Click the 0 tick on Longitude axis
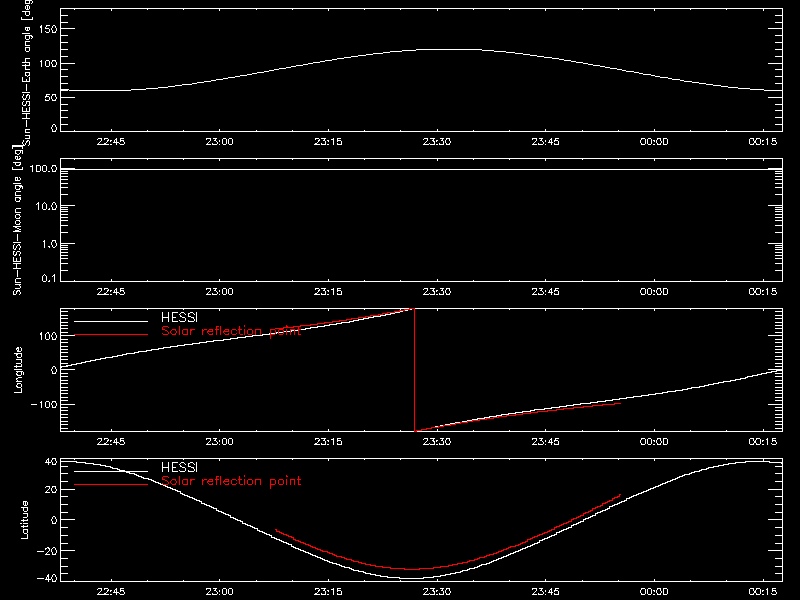 pyautogui.click(x=54, y=370)
